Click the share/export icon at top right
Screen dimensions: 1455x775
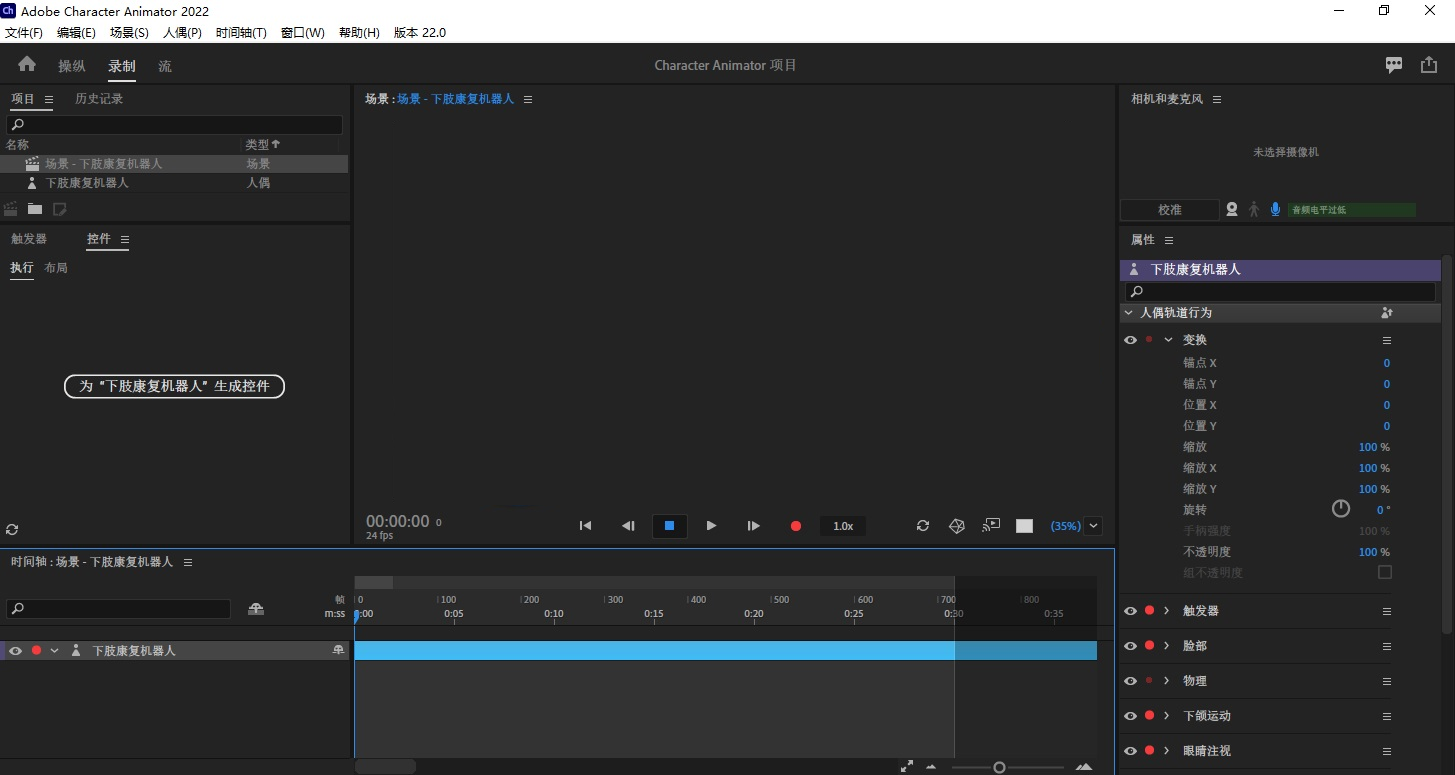(x=1428, y=65)
